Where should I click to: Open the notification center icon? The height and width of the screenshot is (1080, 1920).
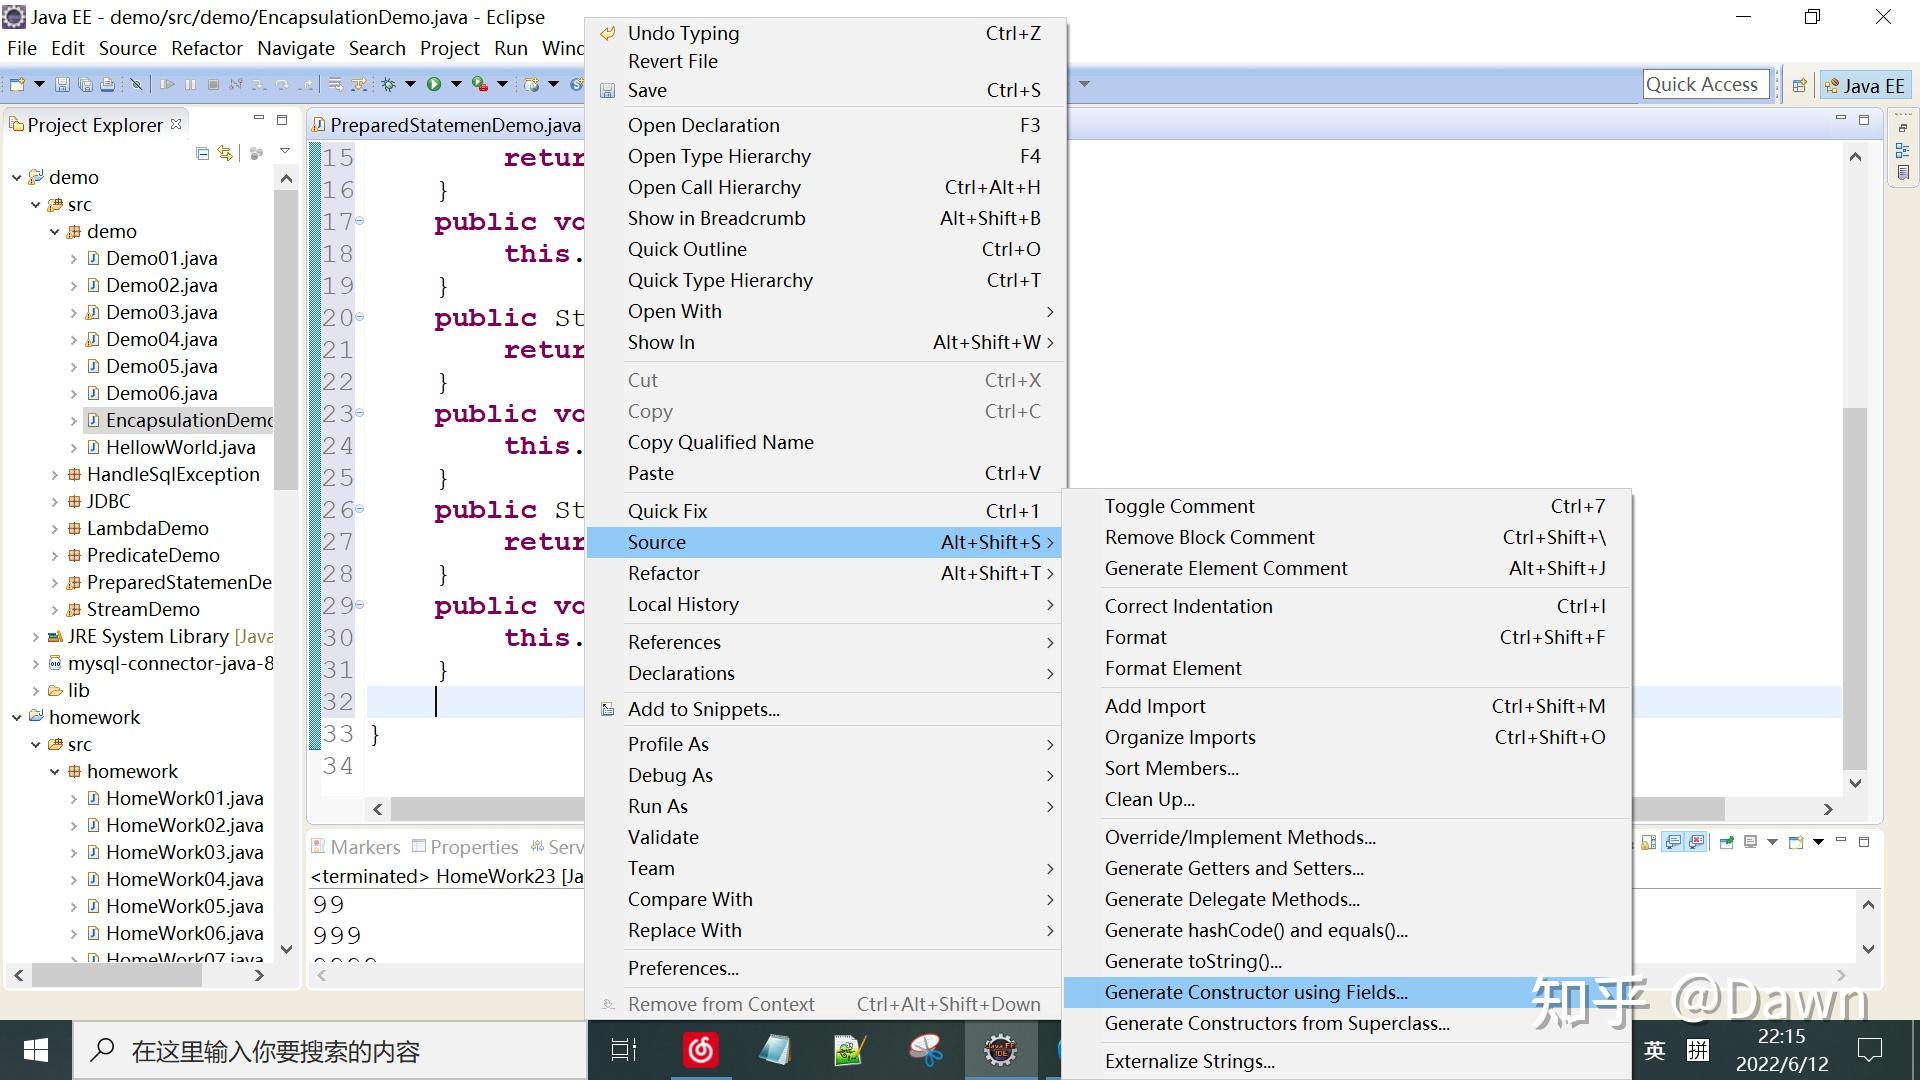pyautogui.click(x=1869, y=1050)
